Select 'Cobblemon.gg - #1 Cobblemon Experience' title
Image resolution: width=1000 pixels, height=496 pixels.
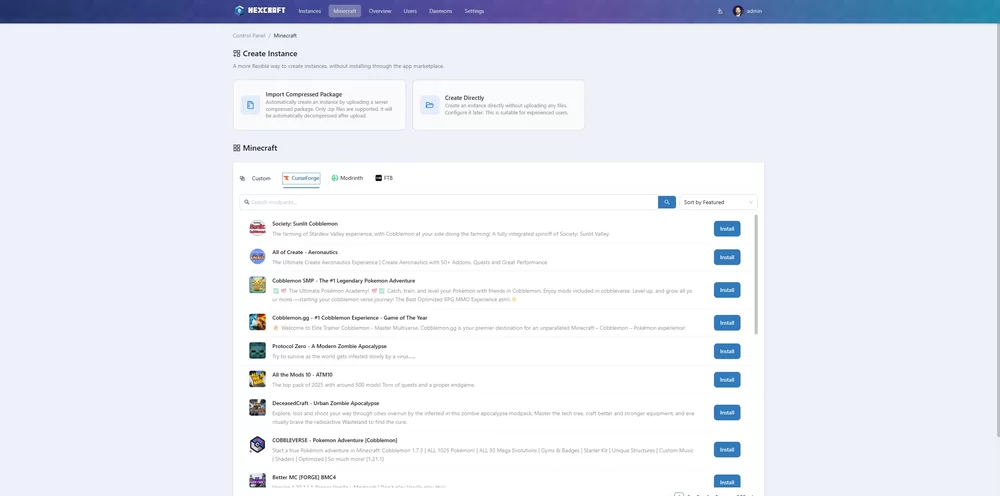pyautogui.click(x=349, y=317)
